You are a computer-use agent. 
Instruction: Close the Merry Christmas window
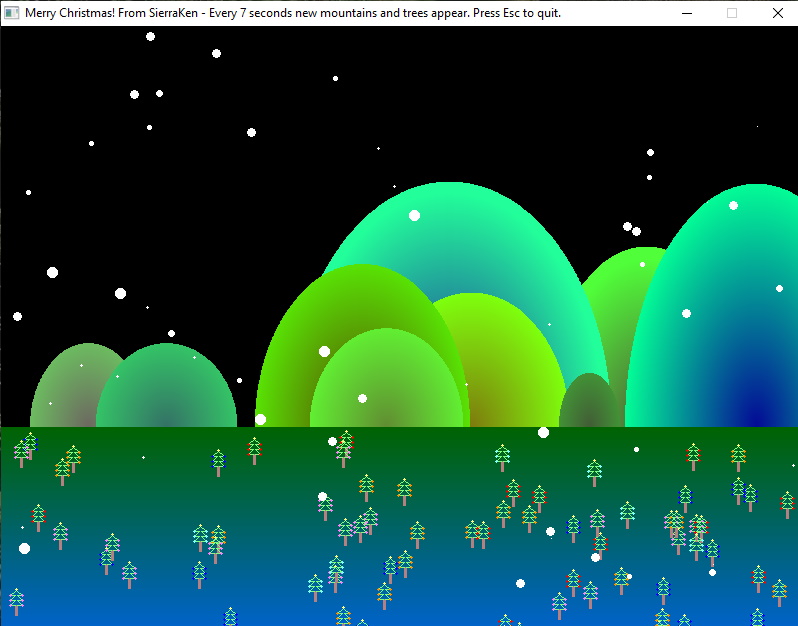click(778, 13)
